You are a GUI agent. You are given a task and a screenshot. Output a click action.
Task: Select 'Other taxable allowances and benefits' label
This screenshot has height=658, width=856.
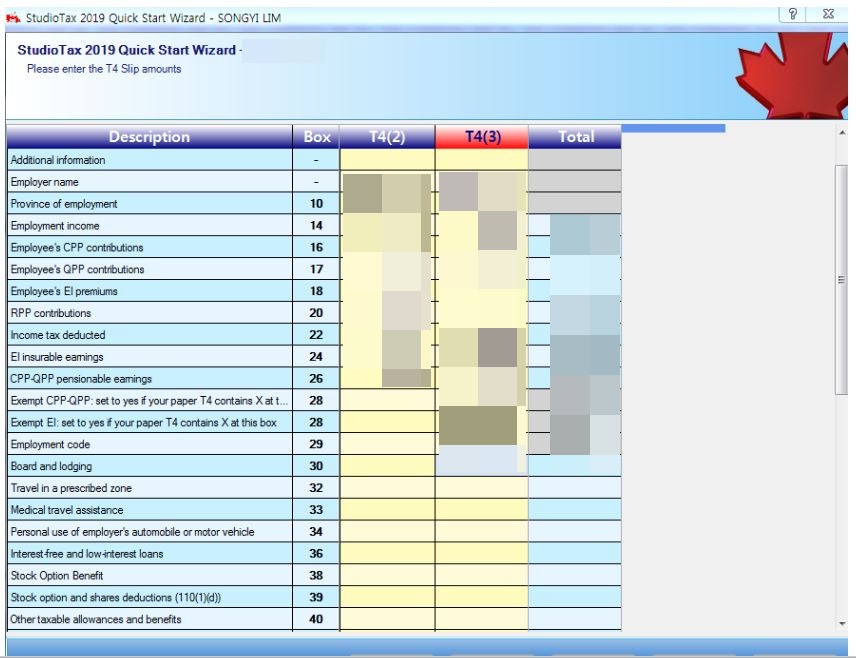click(x=96, y=619)
